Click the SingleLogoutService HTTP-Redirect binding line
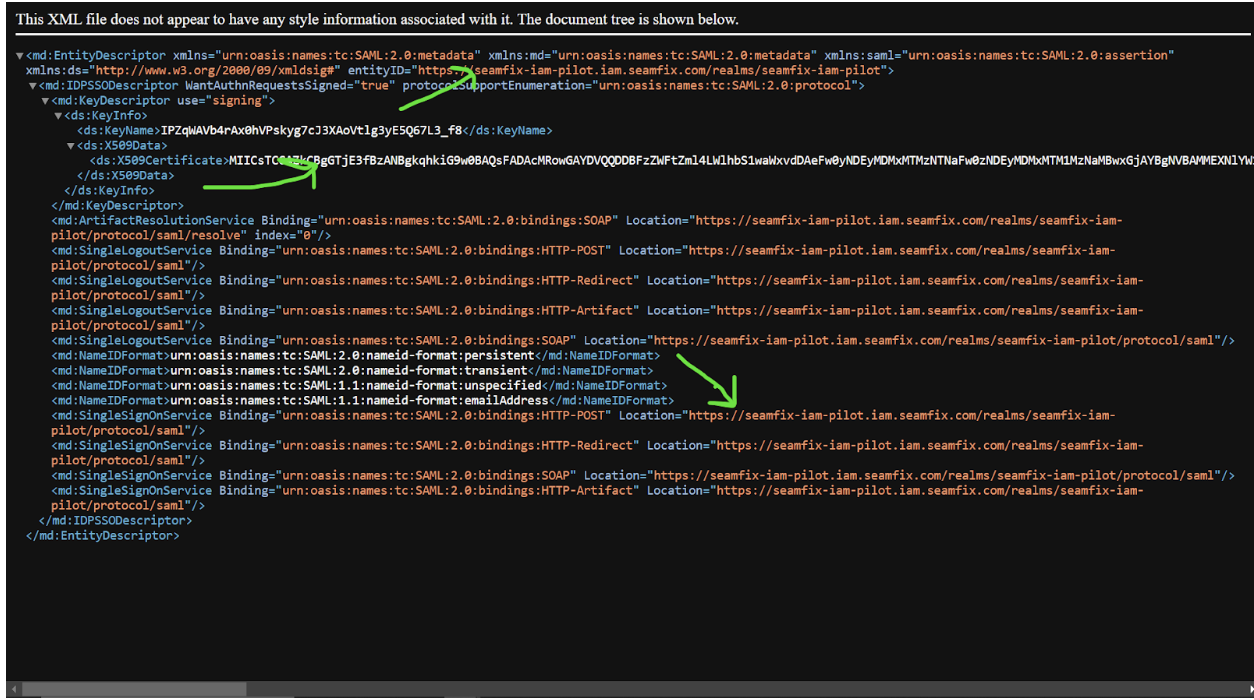Image resolution: width=1254 pixels, height=700 pixels. point(597,288)
